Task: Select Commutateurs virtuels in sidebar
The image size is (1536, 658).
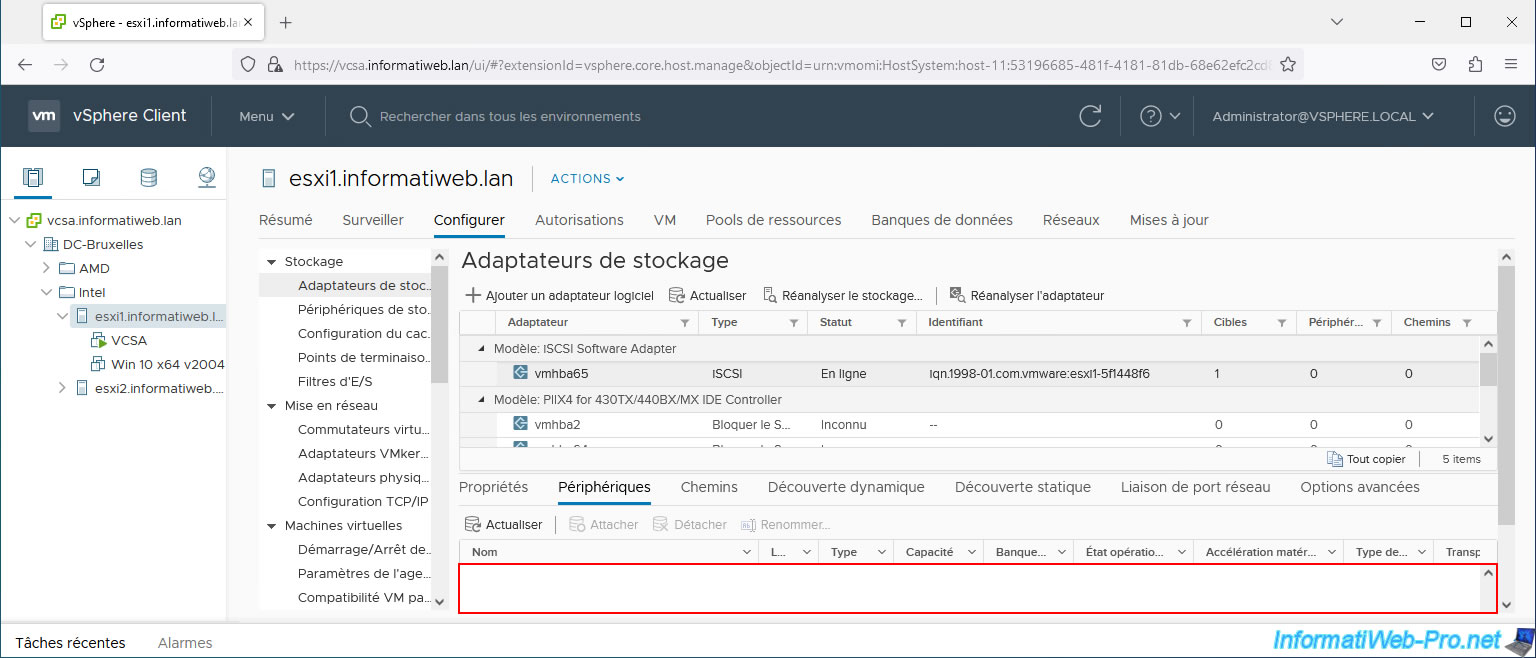Action: pos(364,430)
